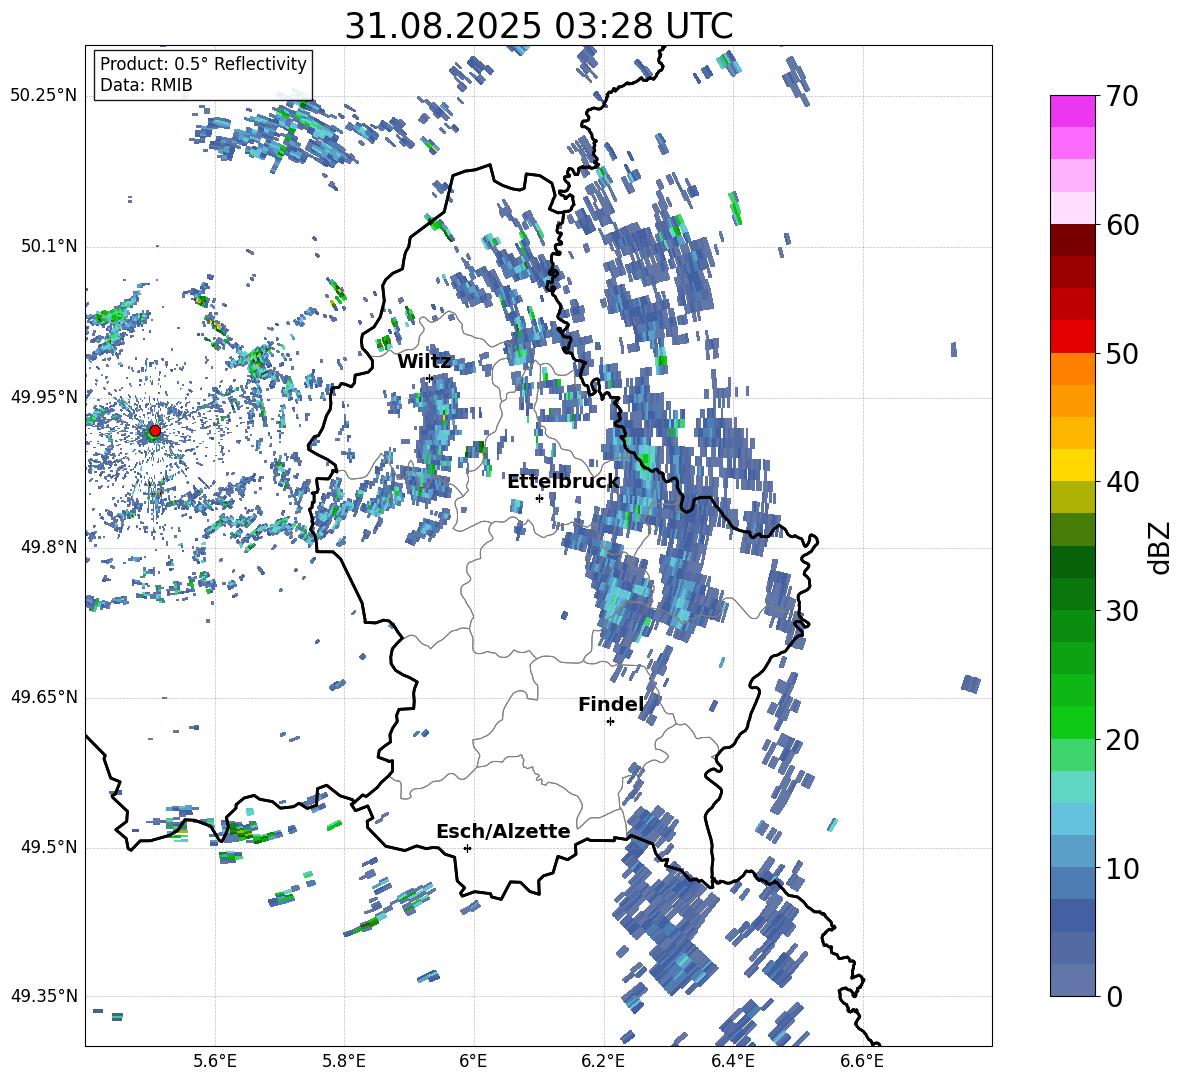
Task: Click 'Product: 0.5° Reflectivity' text
Action: tap(203, 64)
